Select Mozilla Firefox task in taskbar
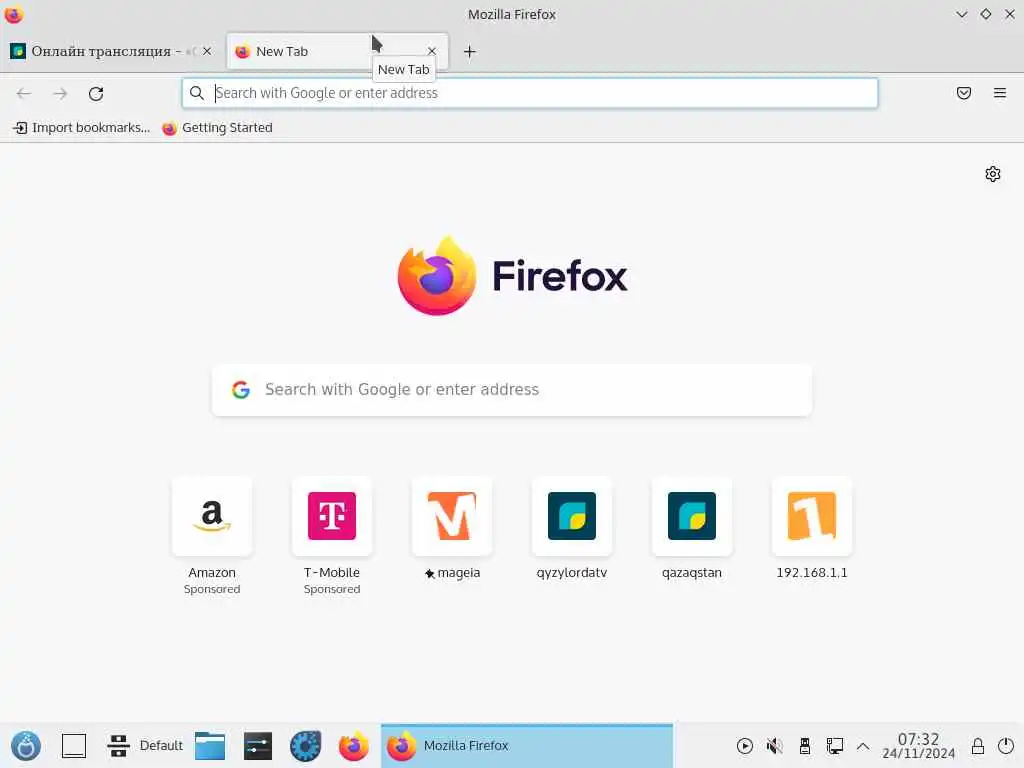 pyautogui.click(x=526, y=746)
